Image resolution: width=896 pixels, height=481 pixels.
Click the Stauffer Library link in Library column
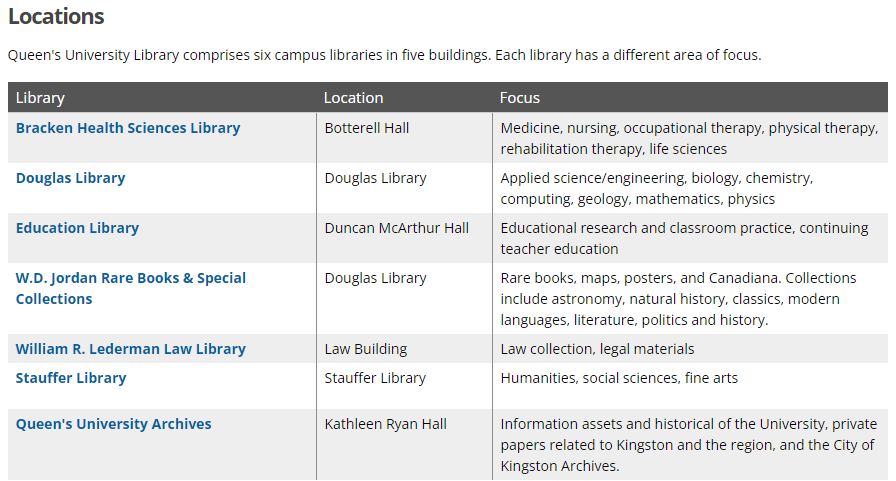tap(70, 378)
